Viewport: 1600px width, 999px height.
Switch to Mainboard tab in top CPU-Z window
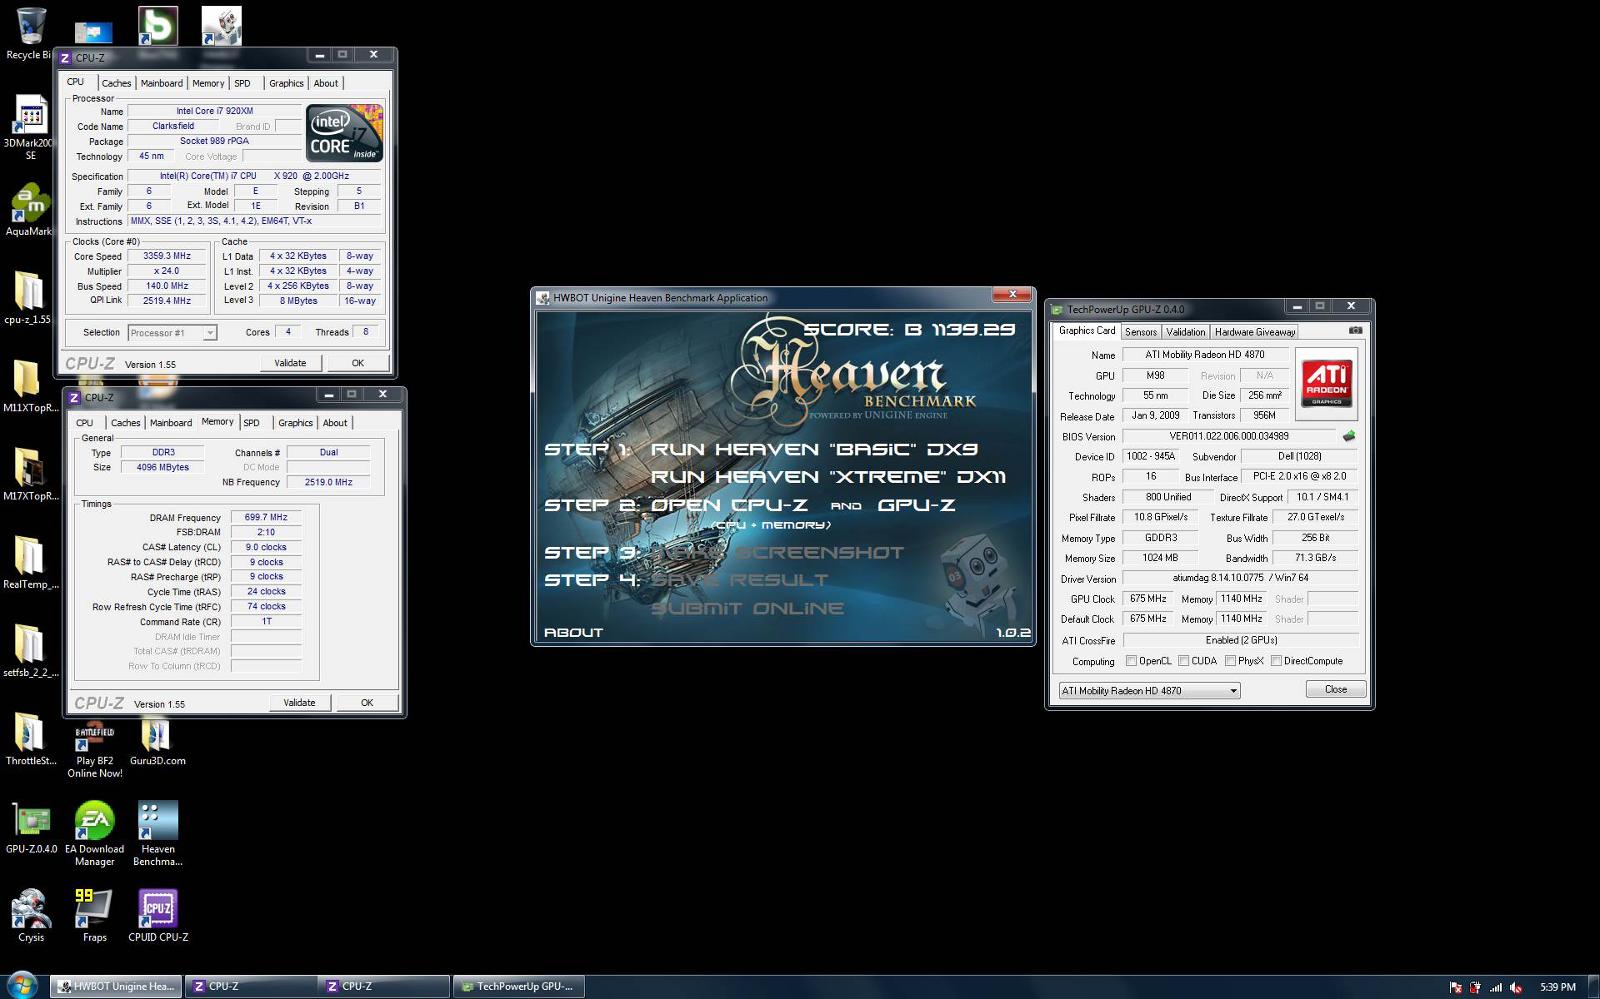162,83
